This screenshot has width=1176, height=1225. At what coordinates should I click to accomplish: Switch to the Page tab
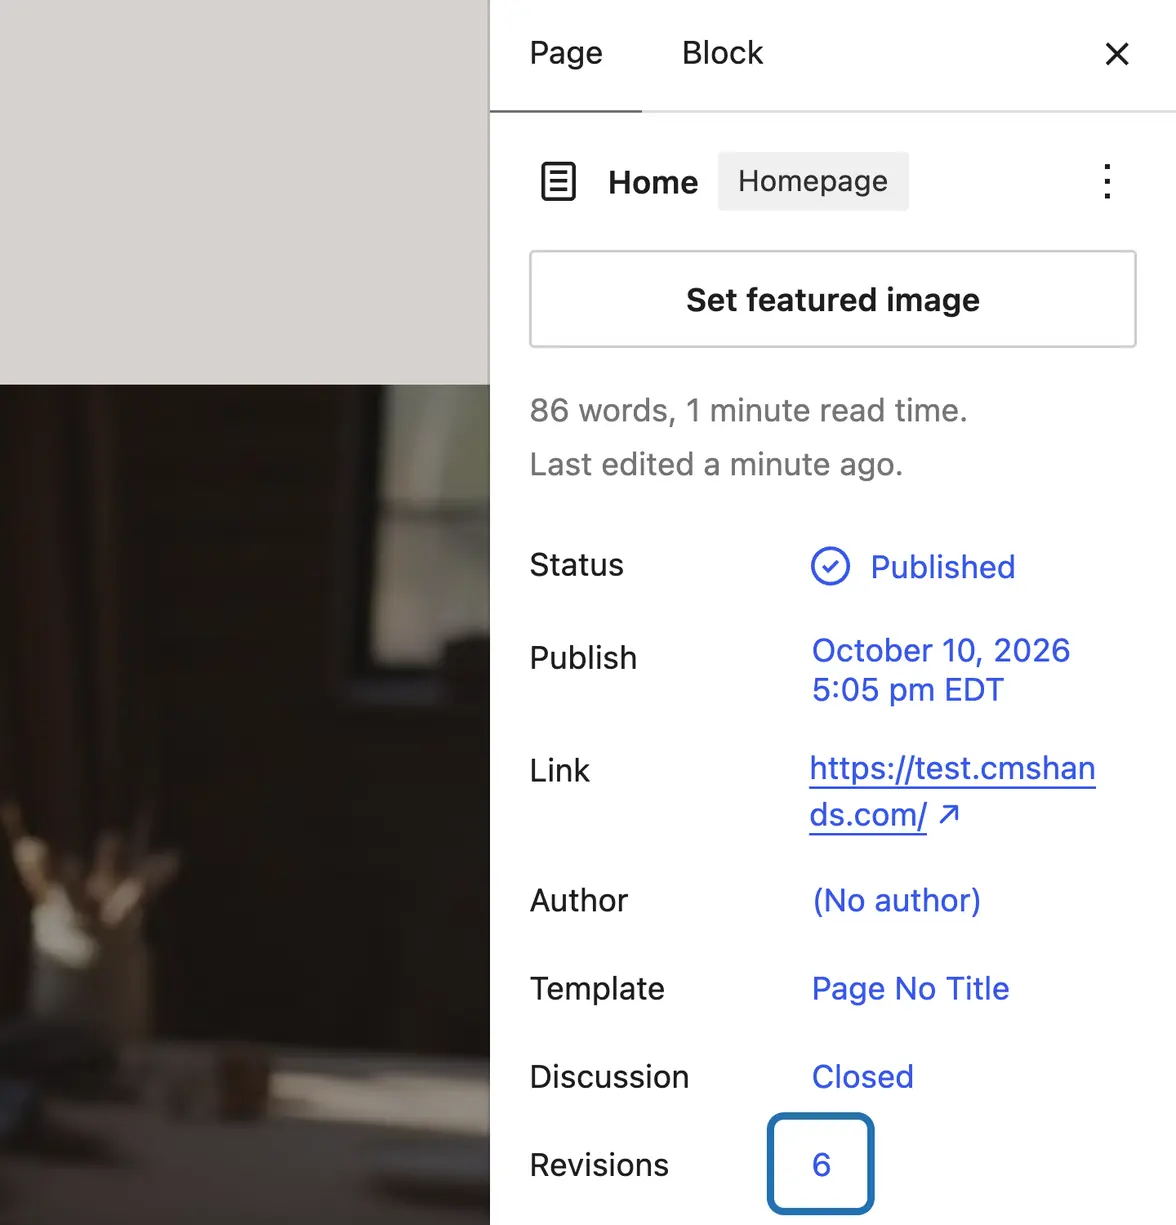(x=566, y=54)
